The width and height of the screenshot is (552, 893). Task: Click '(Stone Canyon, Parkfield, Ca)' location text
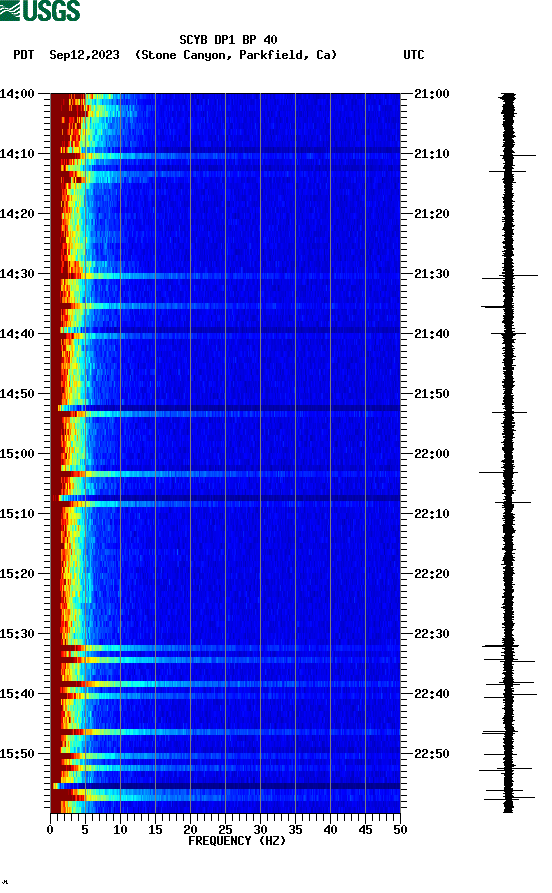(x=236, y=55)
